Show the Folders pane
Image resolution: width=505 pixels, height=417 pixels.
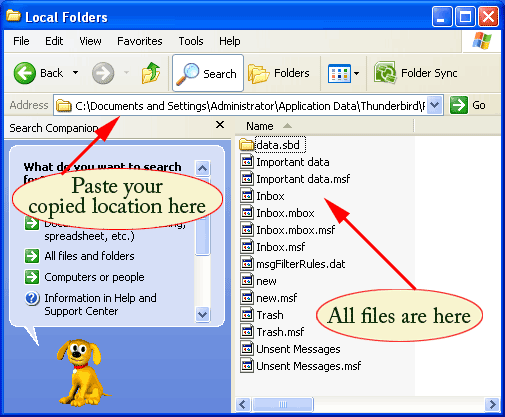(279, 73)
